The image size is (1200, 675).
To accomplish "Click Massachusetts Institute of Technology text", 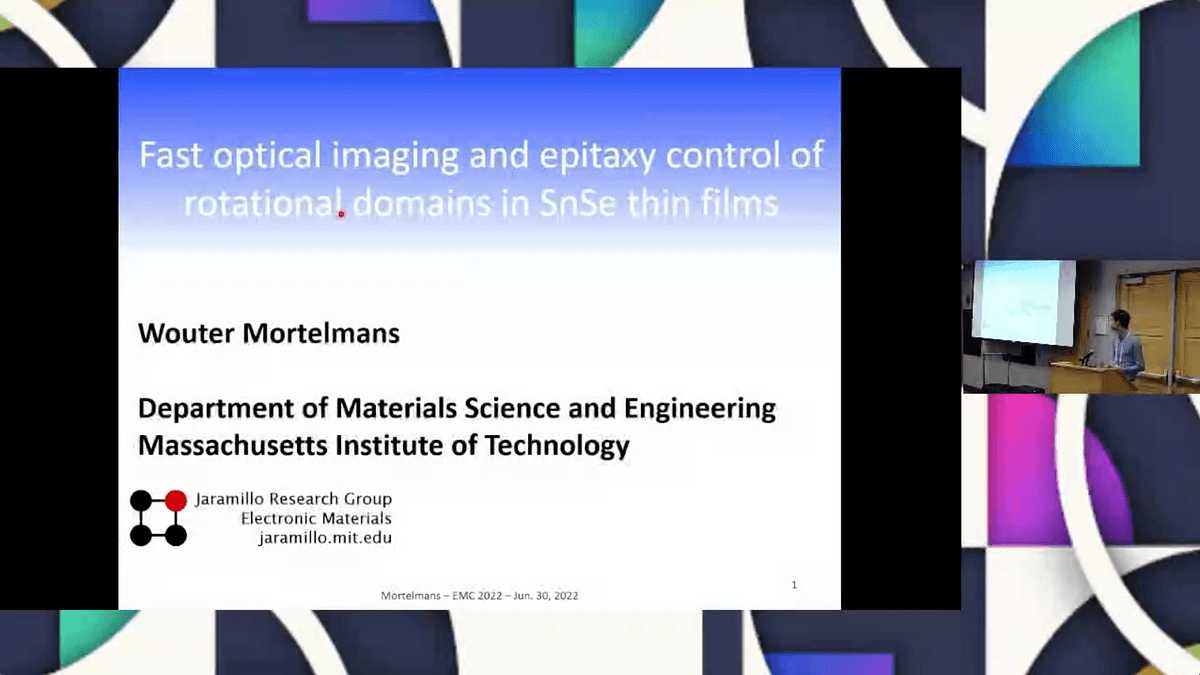I will 384,445.
